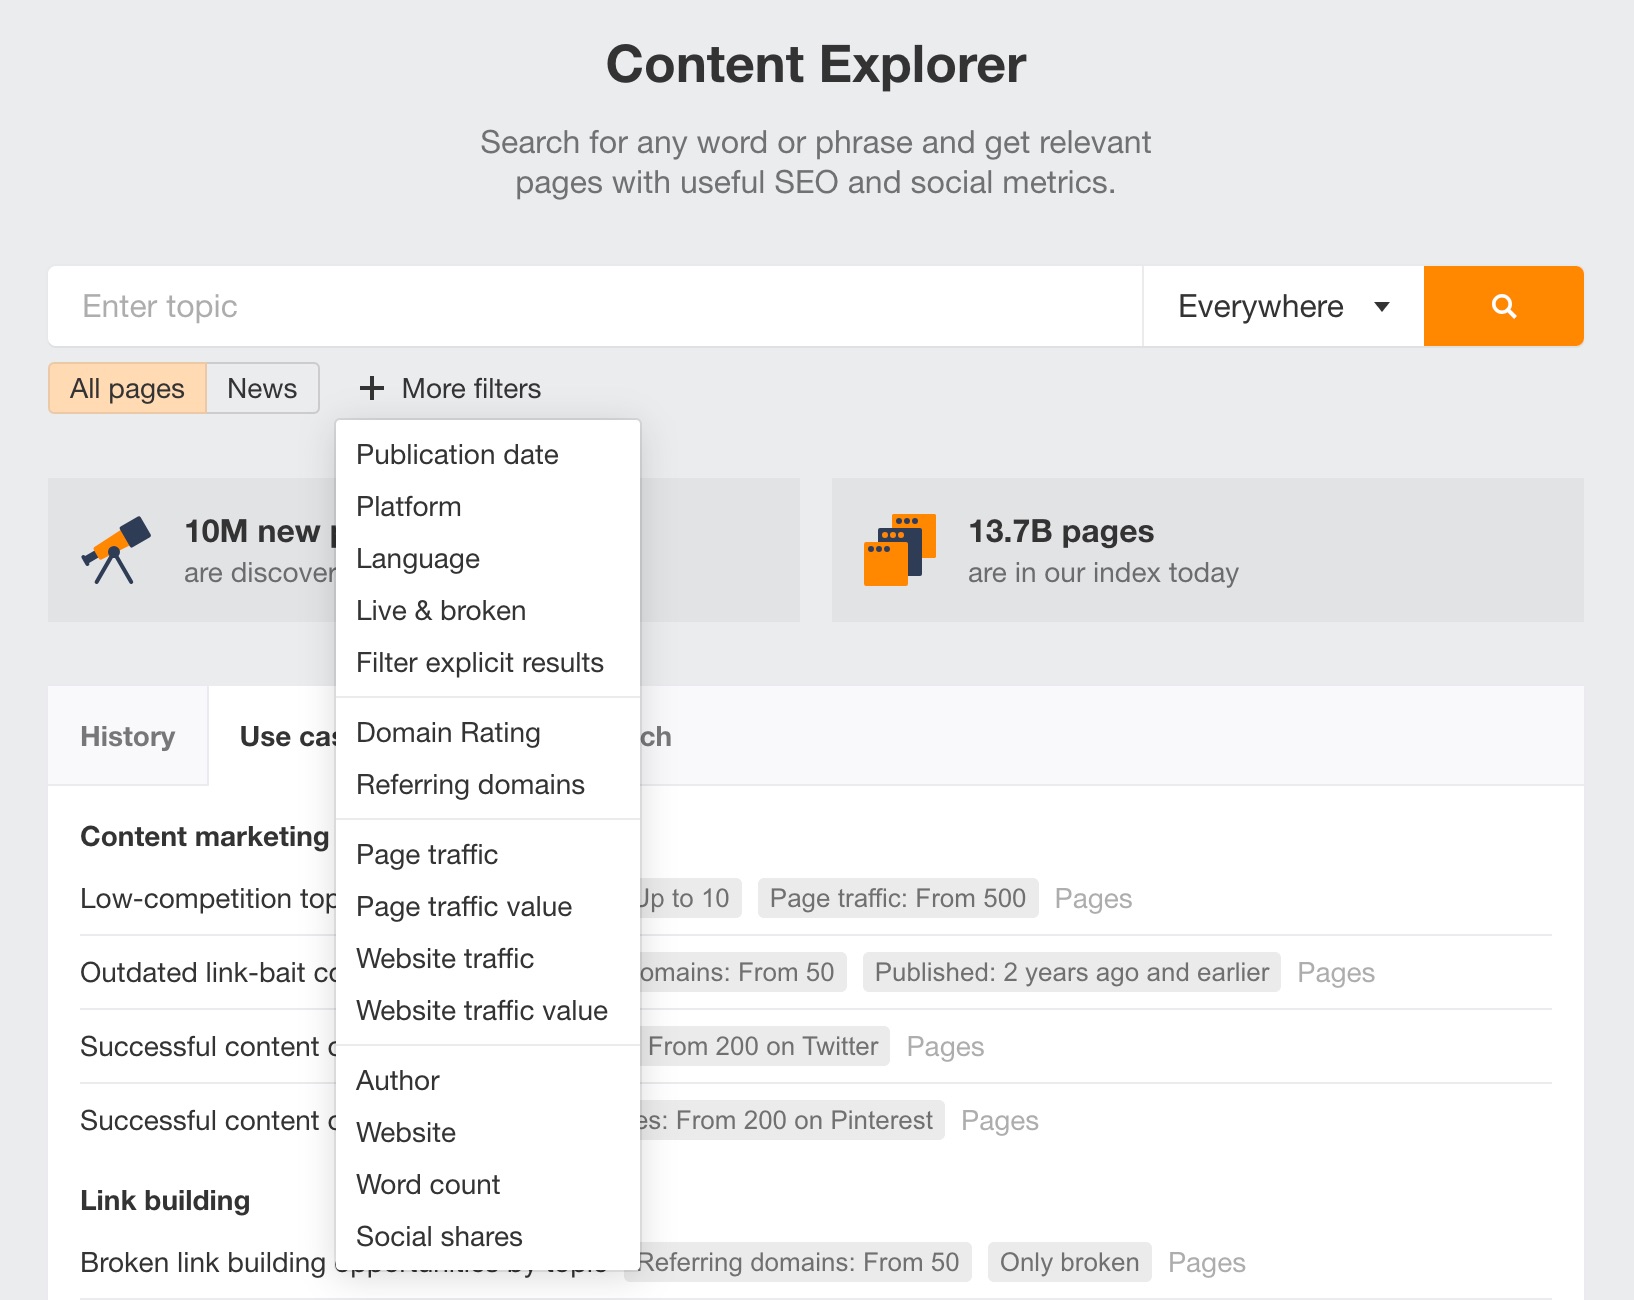This screenshot has width=1634, height=1300.
Task: Select the Language filter
Action: (417, 558)
